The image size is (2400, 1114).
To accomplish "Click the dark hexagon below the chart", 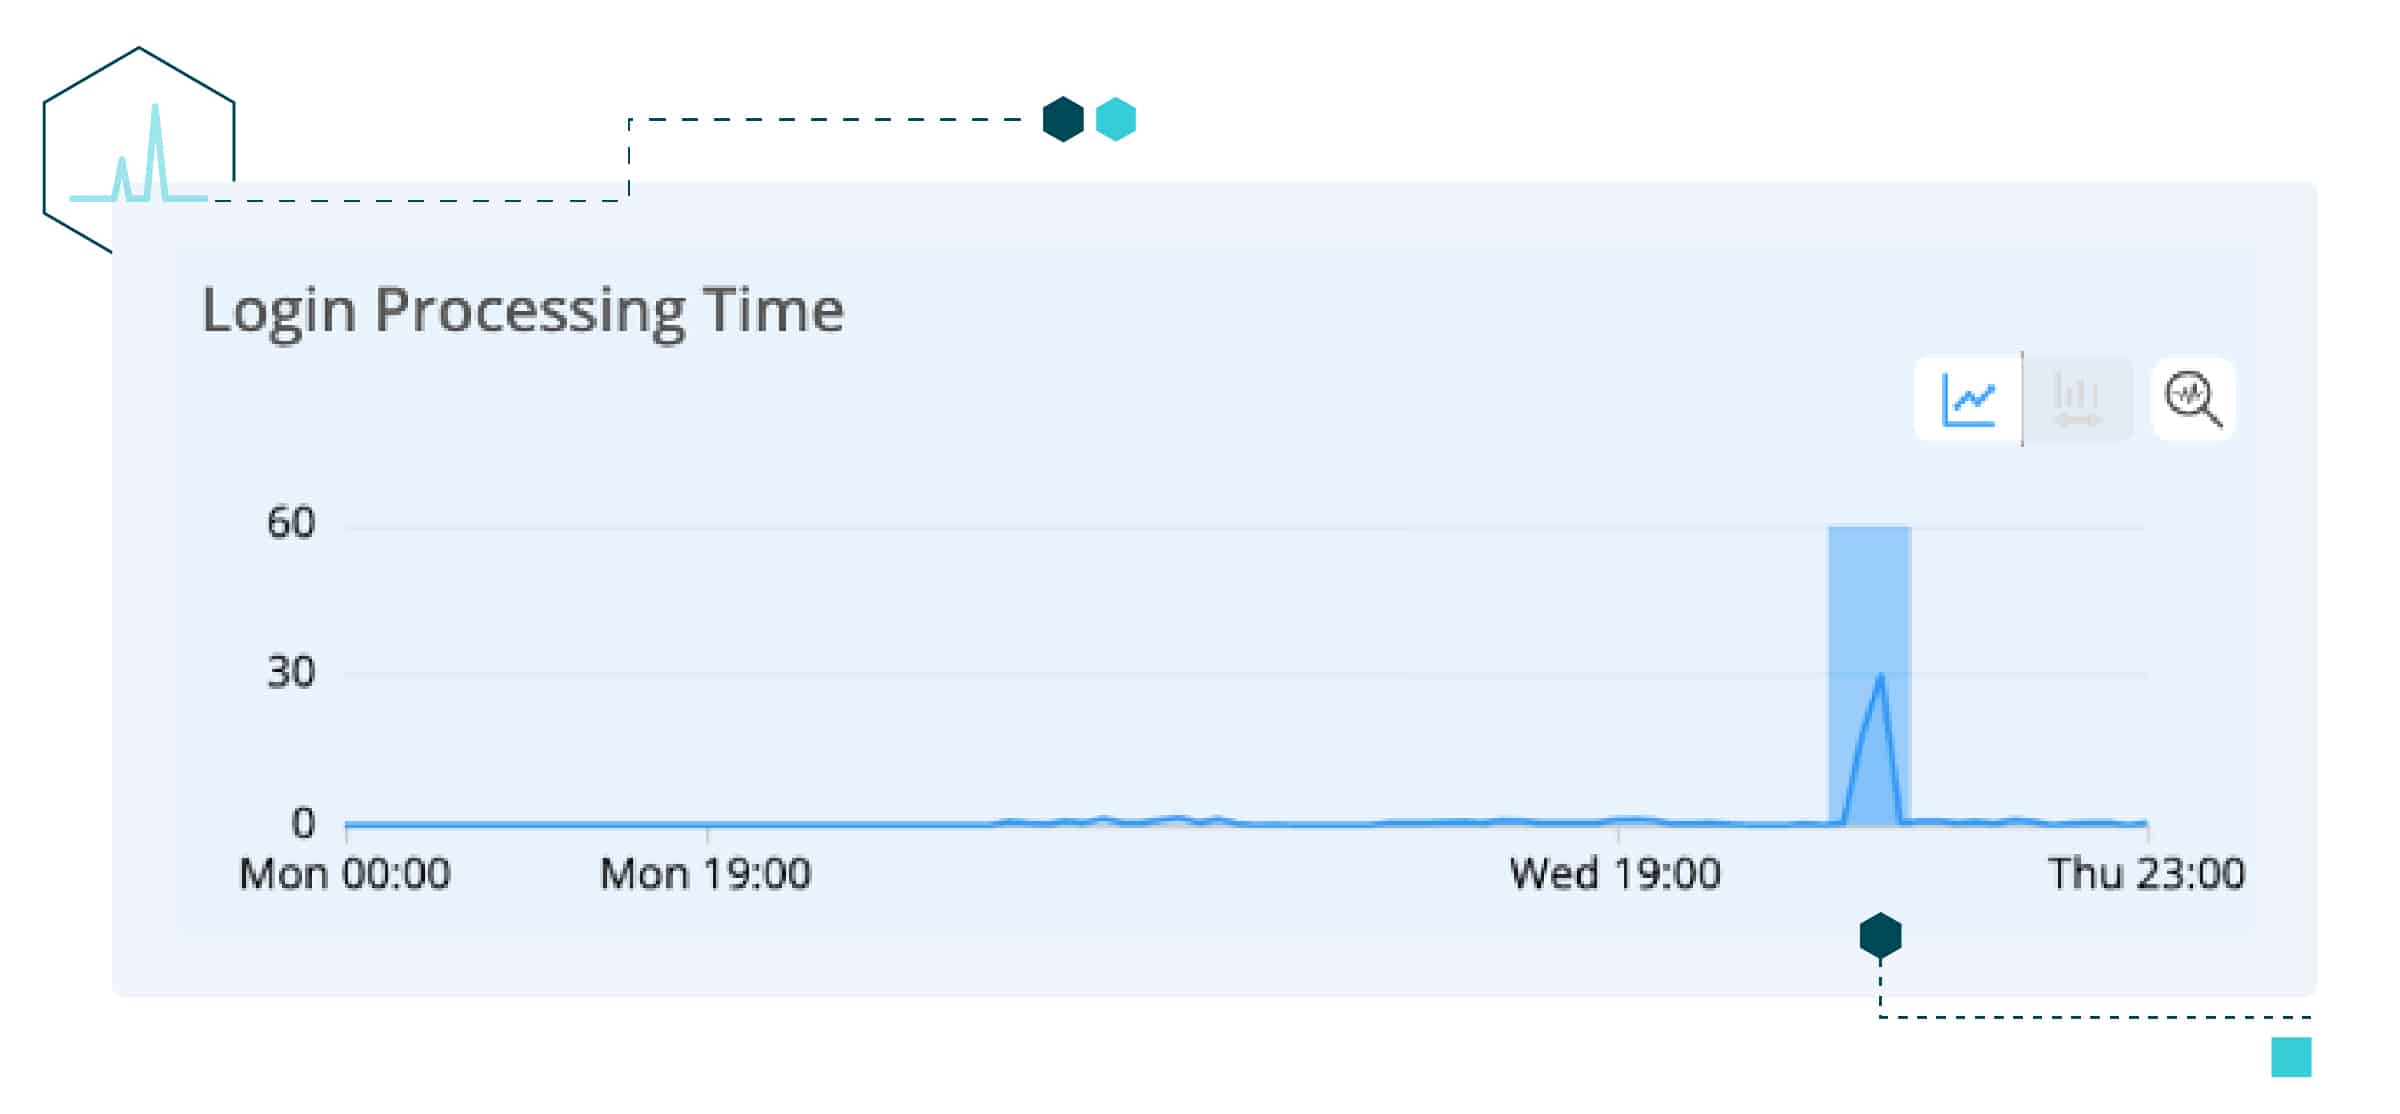I will [x=1880, y=936].
